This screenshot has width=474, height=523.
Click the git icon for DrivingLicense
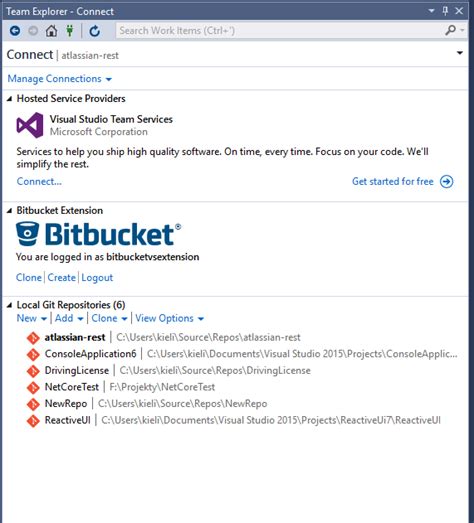33,371
